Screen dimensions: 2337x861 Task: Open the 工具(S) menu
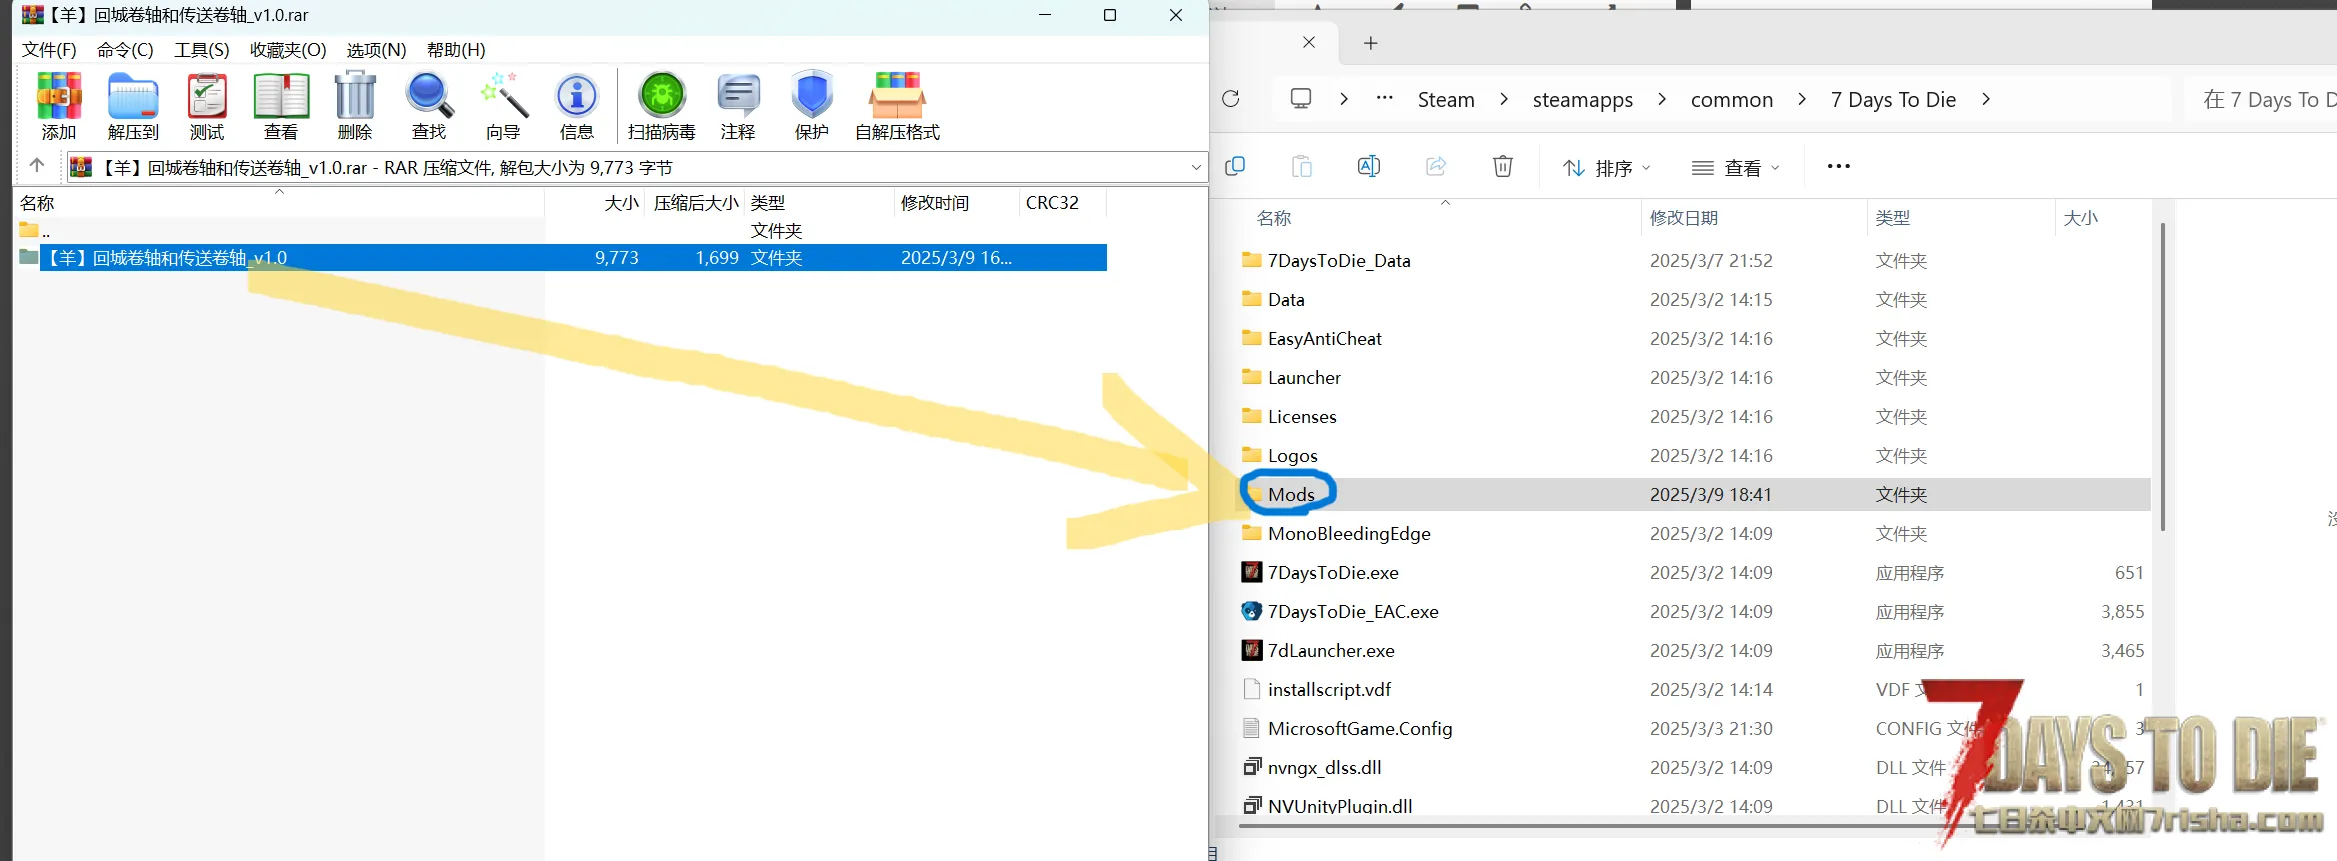tap(202, 50)
